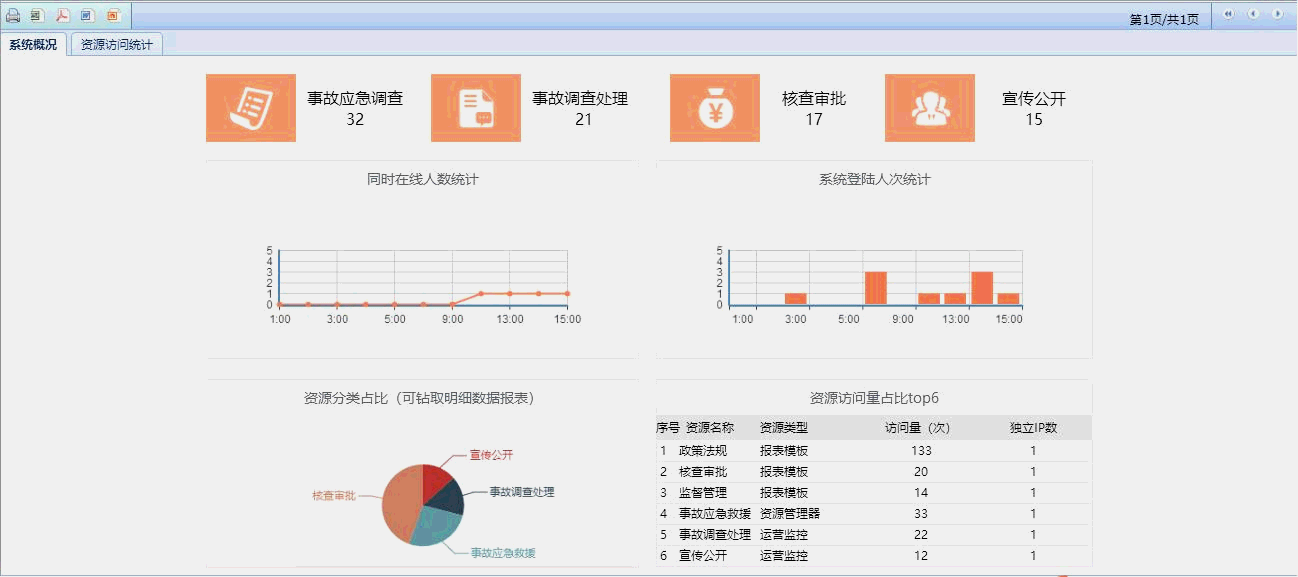Click the 资源名称 column header
The height and width of the screenshot is (577, 1298).
click(710, 428)
